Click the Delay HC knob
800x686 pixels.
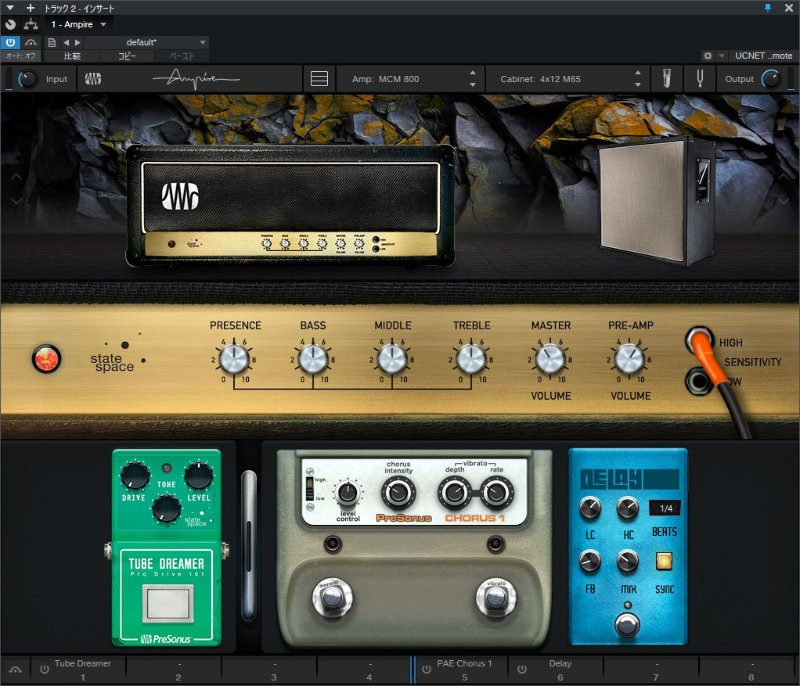(628, 507)
